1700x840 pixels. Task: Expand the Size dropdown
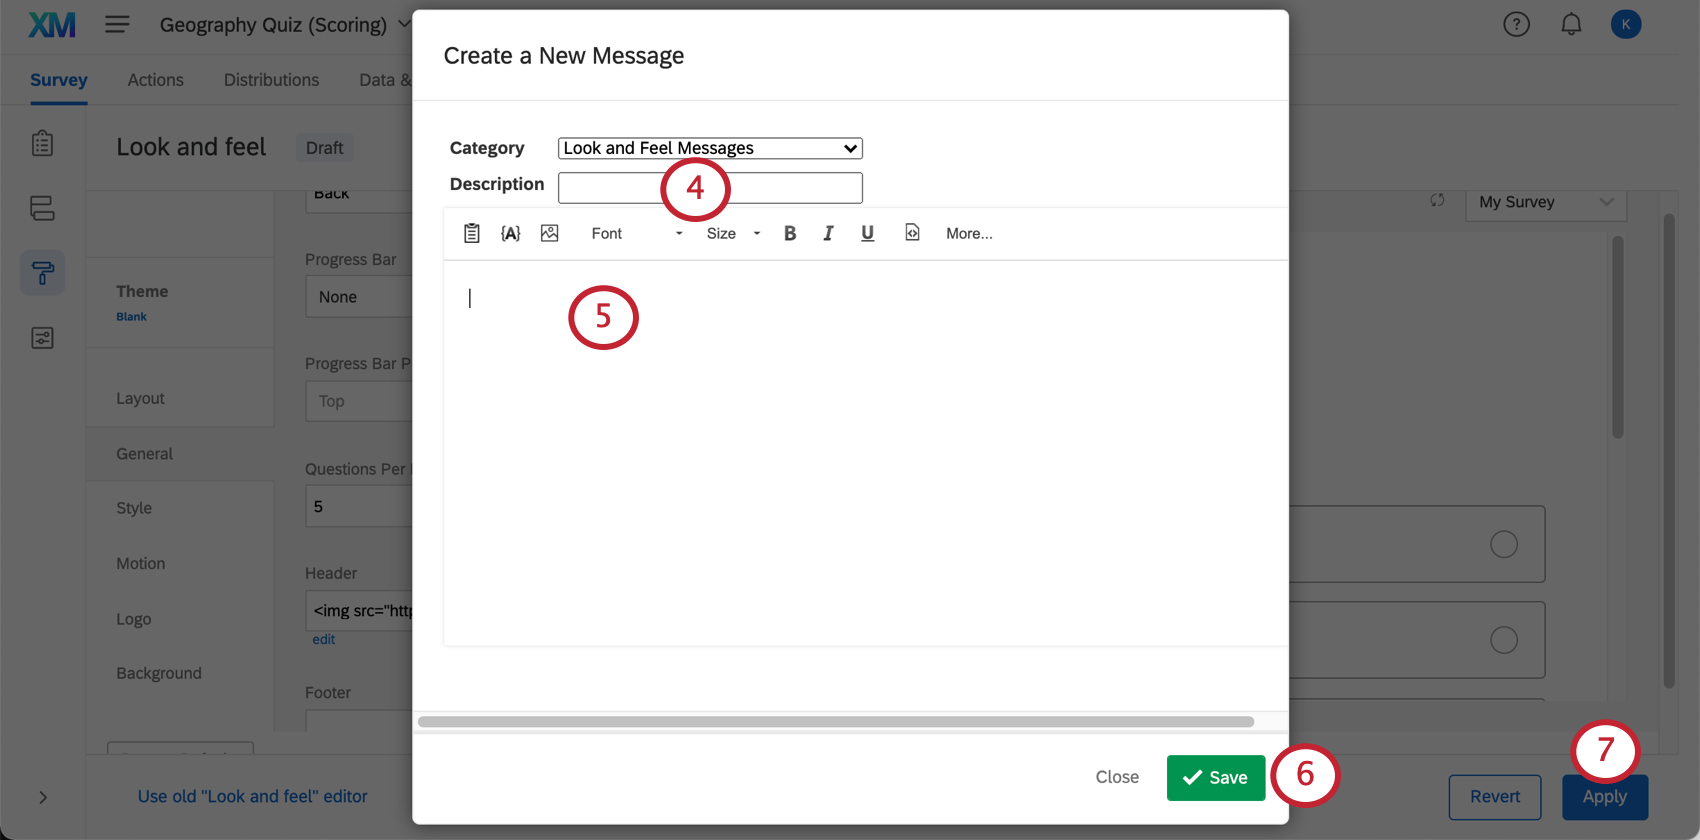coord(733,233)
